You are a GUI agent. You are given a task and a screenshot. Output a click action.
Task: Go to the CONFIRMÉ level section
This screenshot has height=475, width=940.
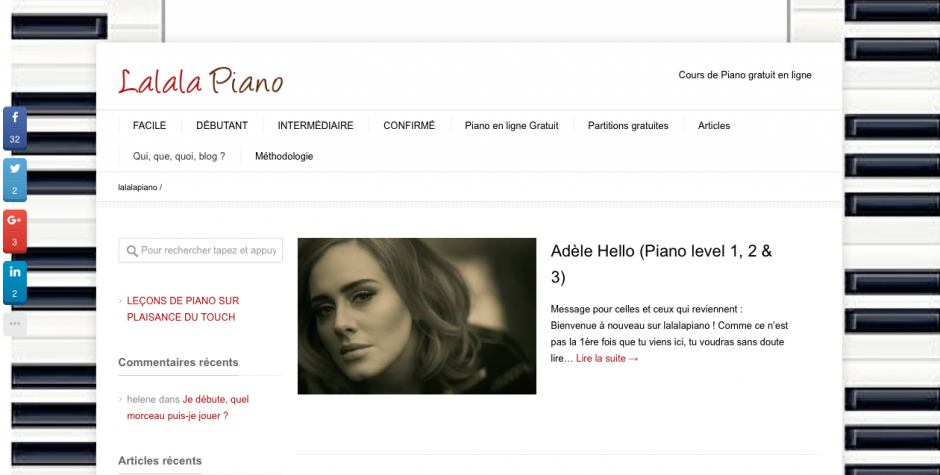409,125
